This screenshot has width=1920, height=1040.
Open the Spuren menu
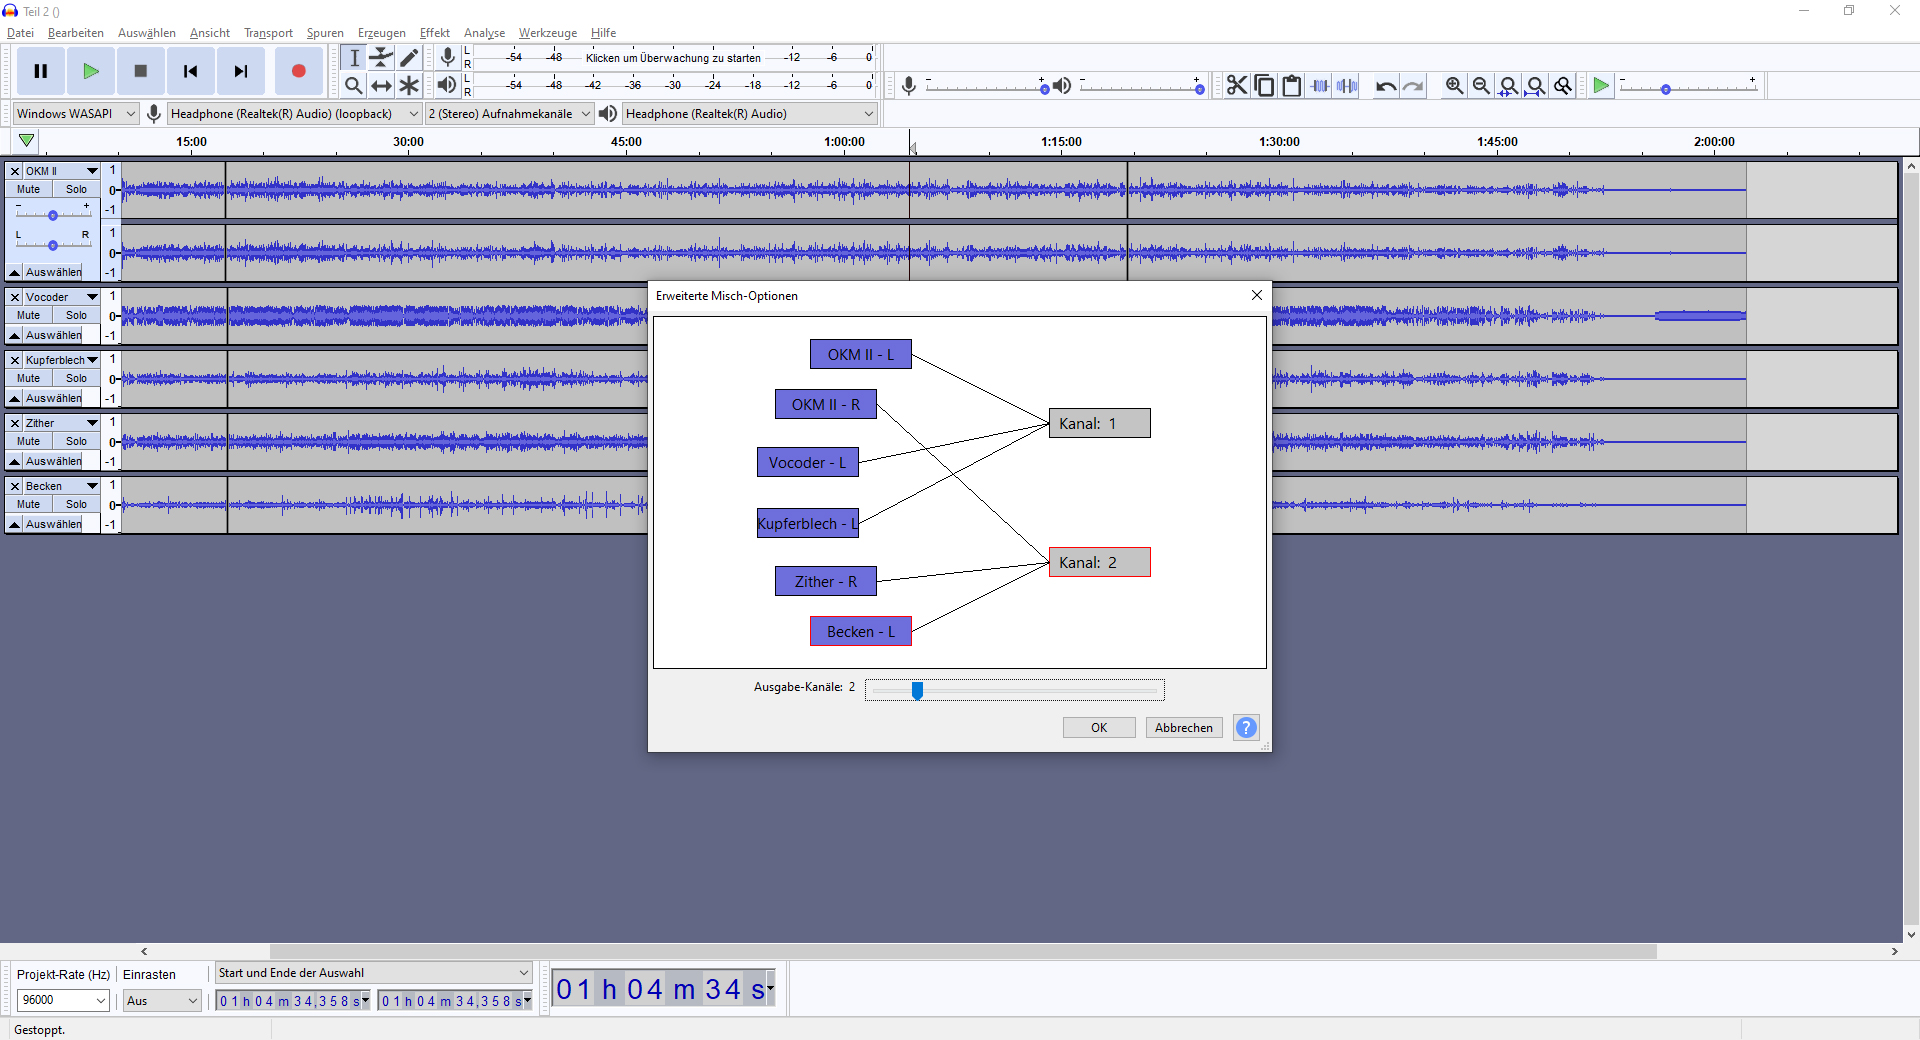point(325,33)
